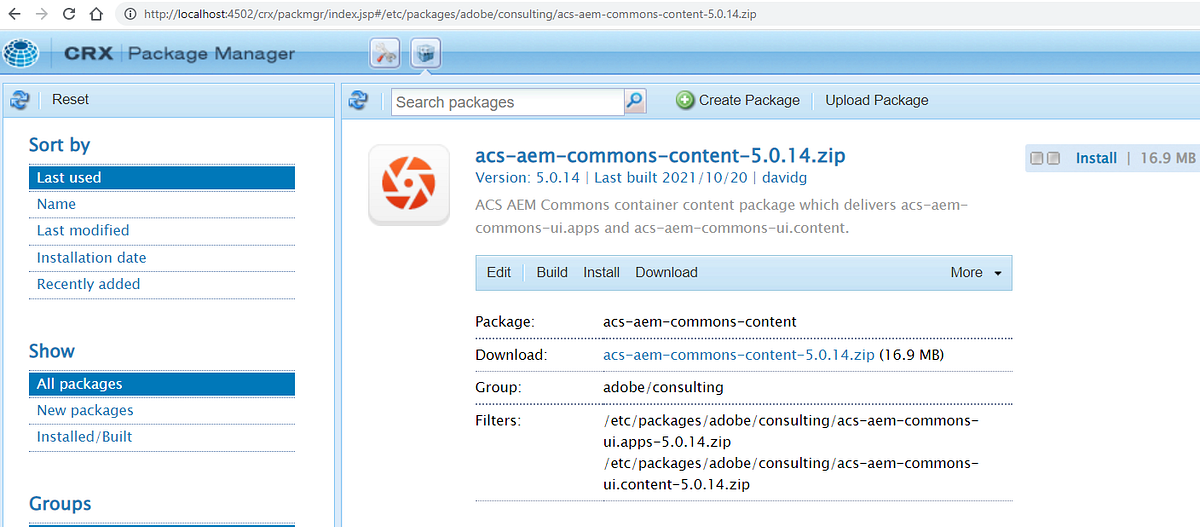Click the Package Manager header title

211,54
